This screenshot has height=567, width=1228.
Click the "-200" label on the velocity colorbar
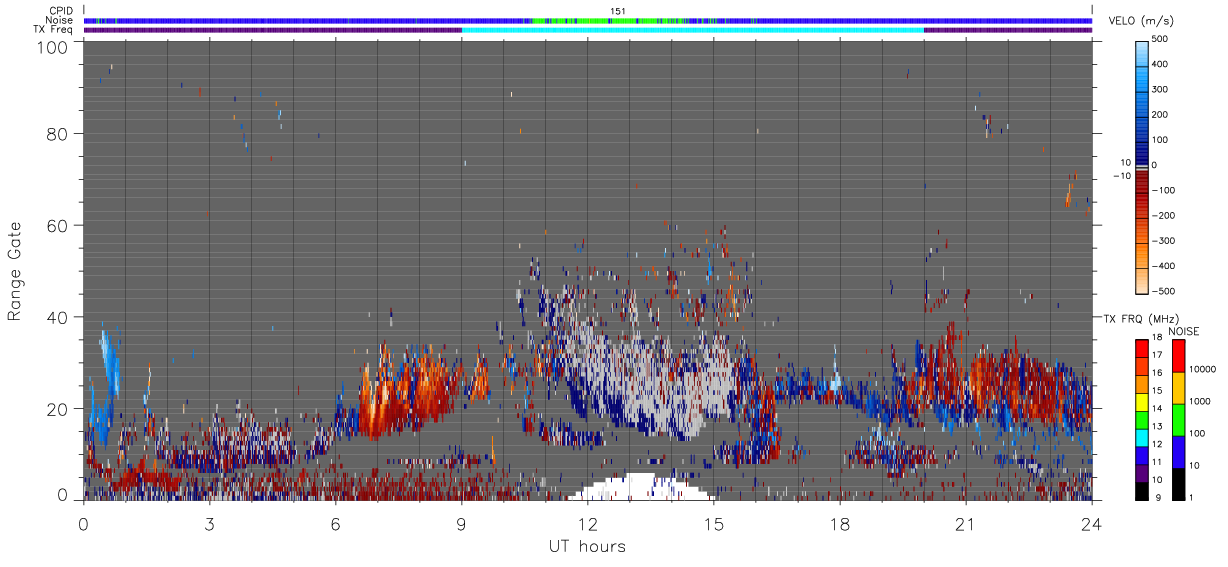click(1164, 216)
